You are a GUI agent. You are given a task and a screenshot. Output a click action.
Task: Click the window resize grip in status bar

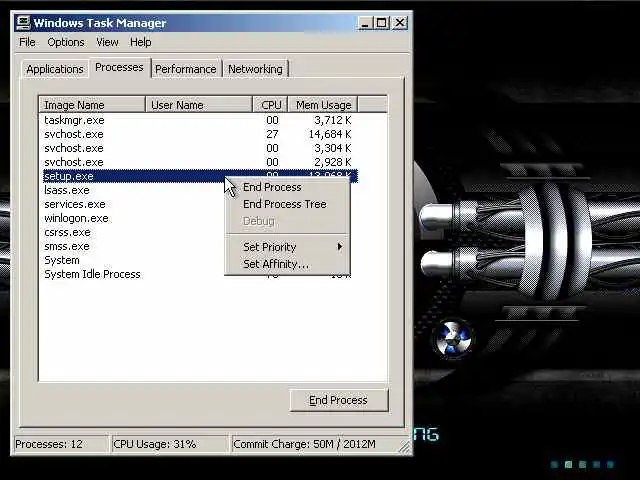click(404, 447)
